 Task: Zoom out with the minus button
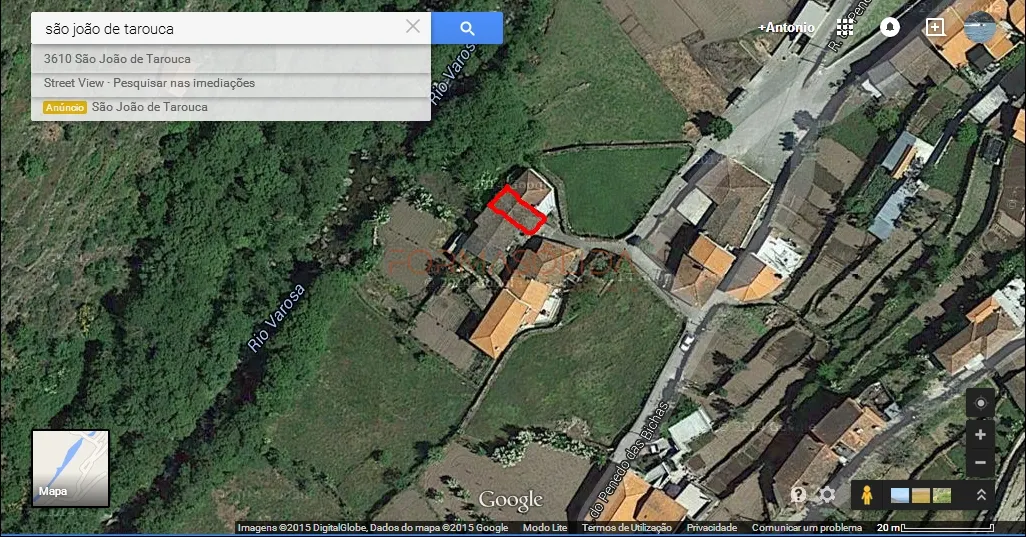(x=980, y=462)
